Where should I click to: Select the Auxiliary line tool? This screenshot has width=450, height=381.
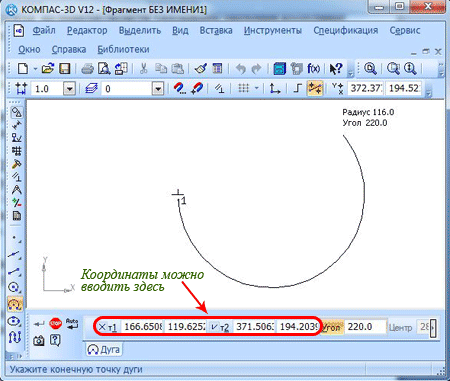point(15,255)
